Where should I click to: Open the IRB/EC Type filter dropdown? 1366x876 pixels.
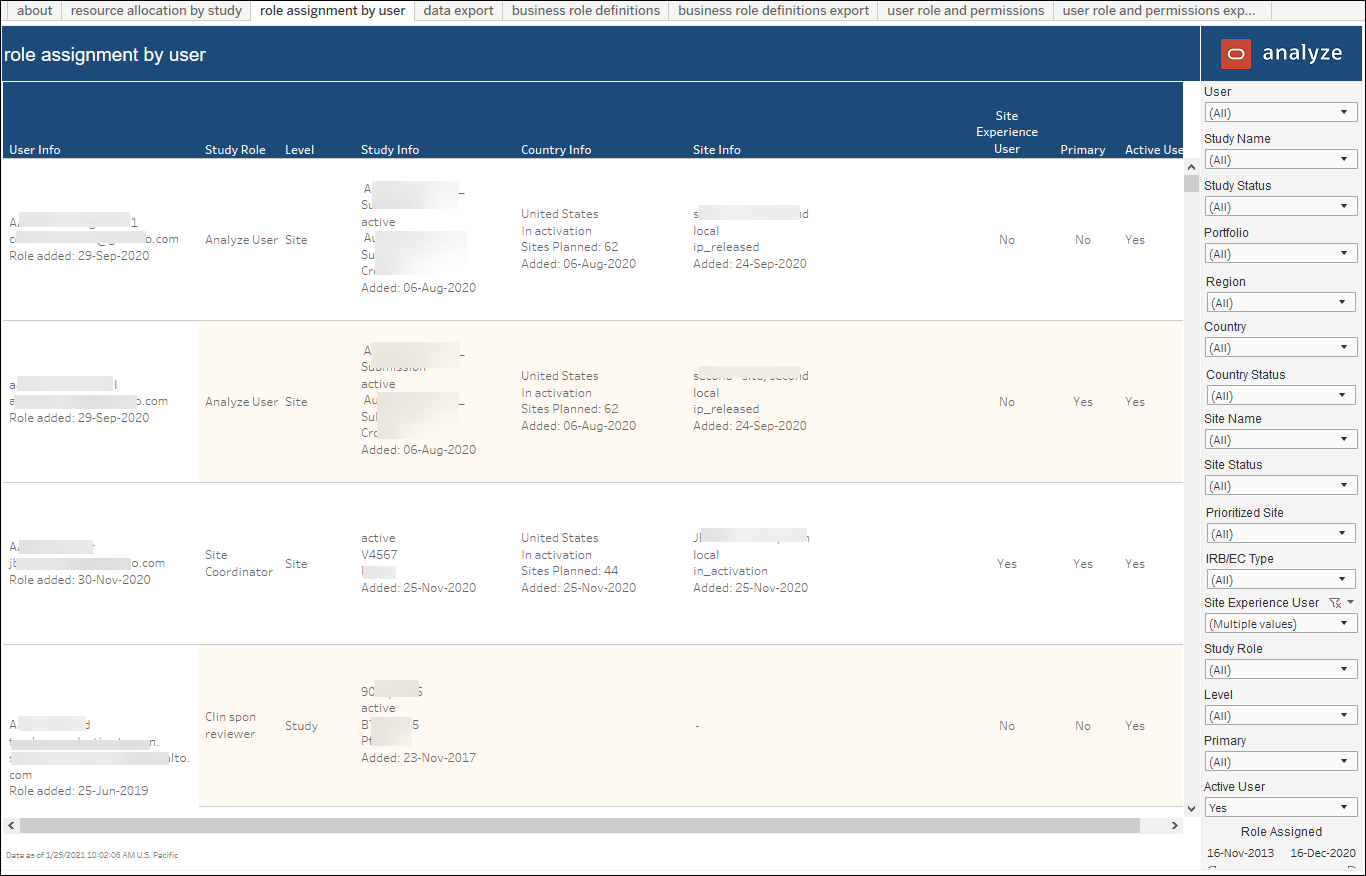[x=1281, y=580]
